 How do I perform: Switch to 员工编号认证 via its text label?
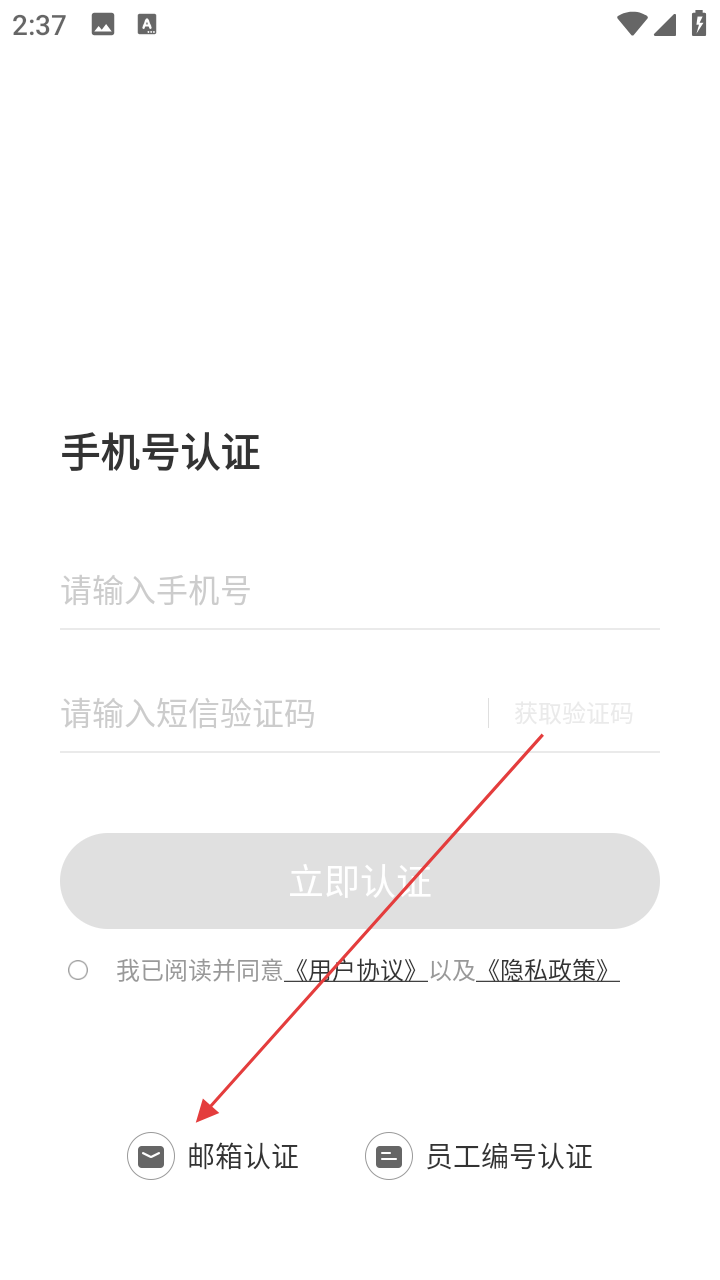(x=509, y=1157)
